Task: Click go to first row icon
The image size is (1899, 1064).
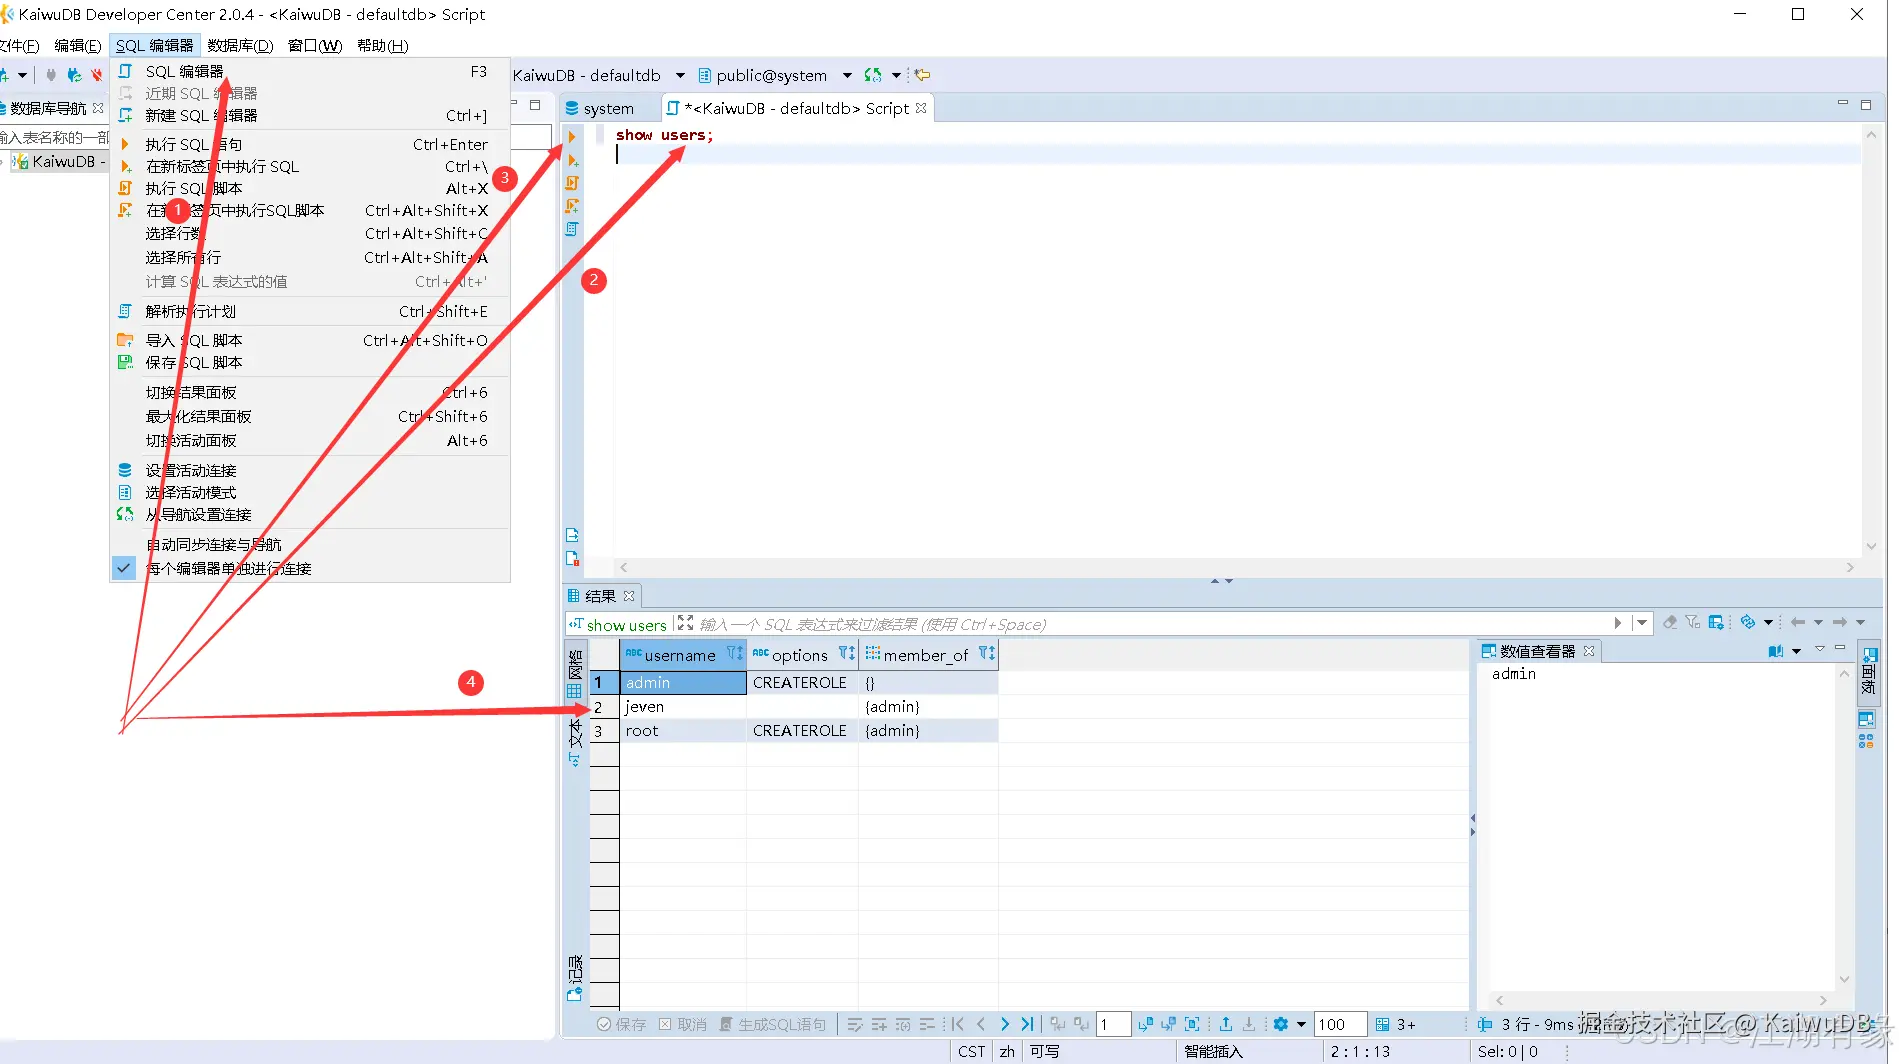Action: [x=958, y=1024]
